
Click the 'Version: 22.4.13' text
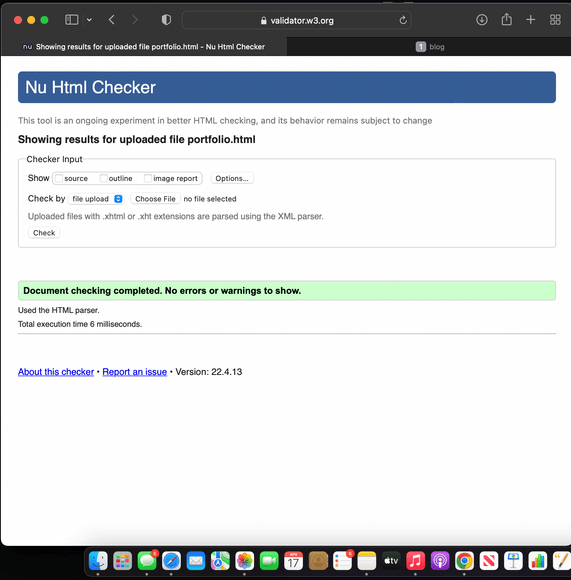pyautogui.click(x=209, y=372)
